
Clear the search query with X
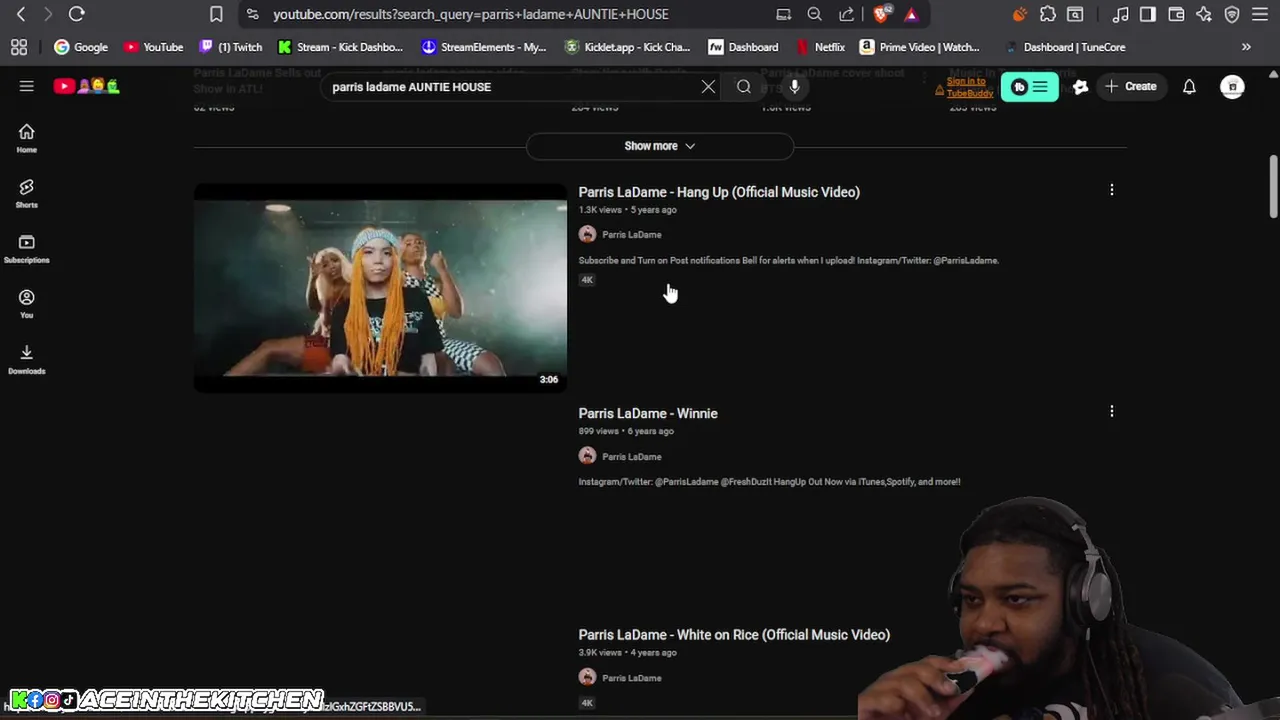pyautogui.click(x=708, y=87)
